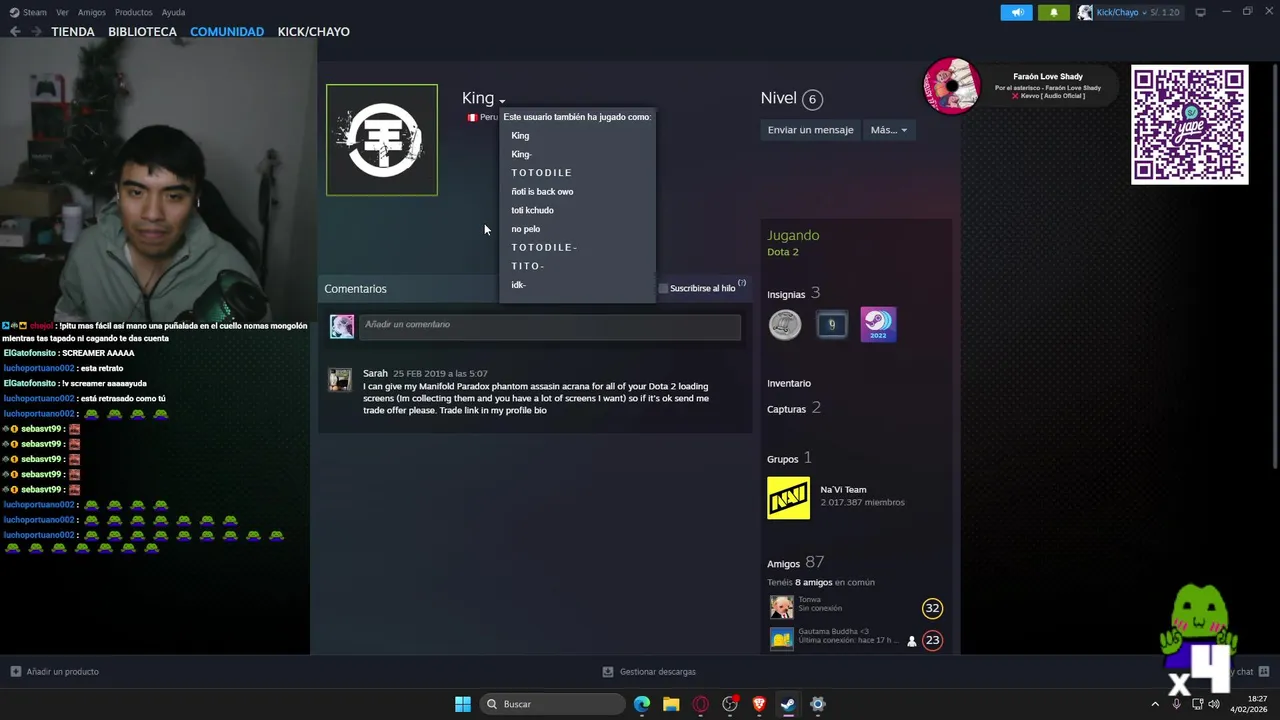Click Enviar un mensaje button
Image resolution: width=1280 pixels, height=720 pixels.
[810, 130]
